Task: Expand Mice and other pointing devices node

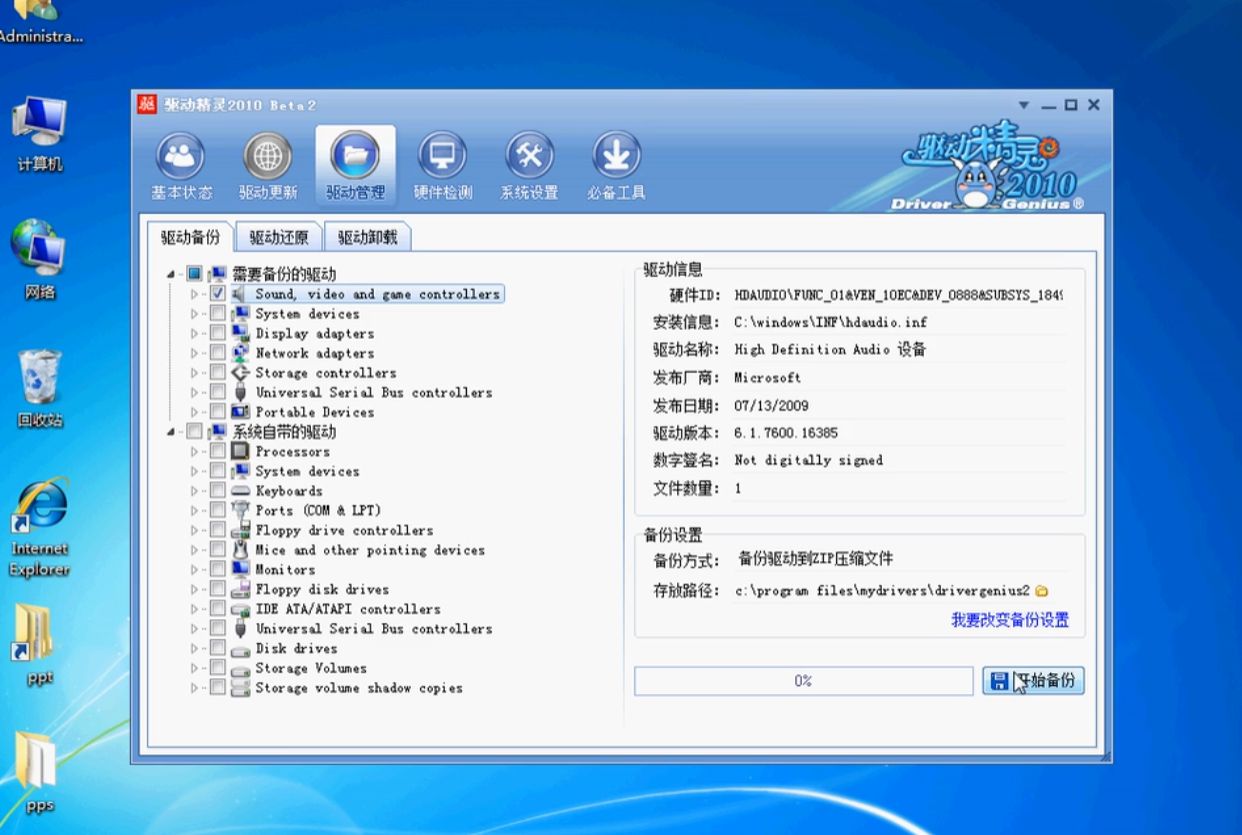Action: click(x=195, y=550)
